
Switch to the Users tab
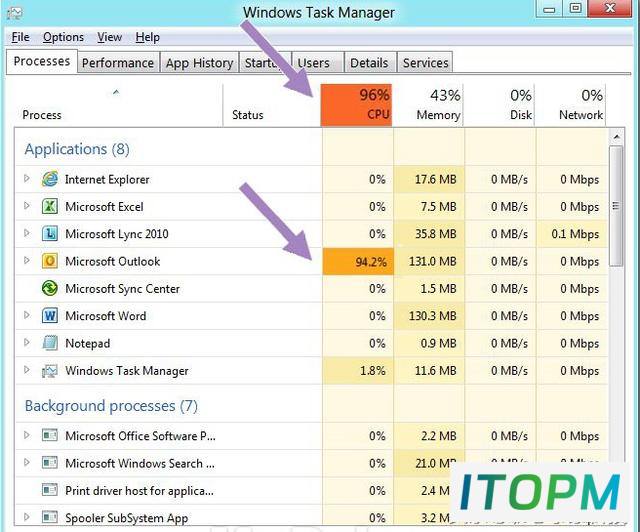tap(318, 63)
